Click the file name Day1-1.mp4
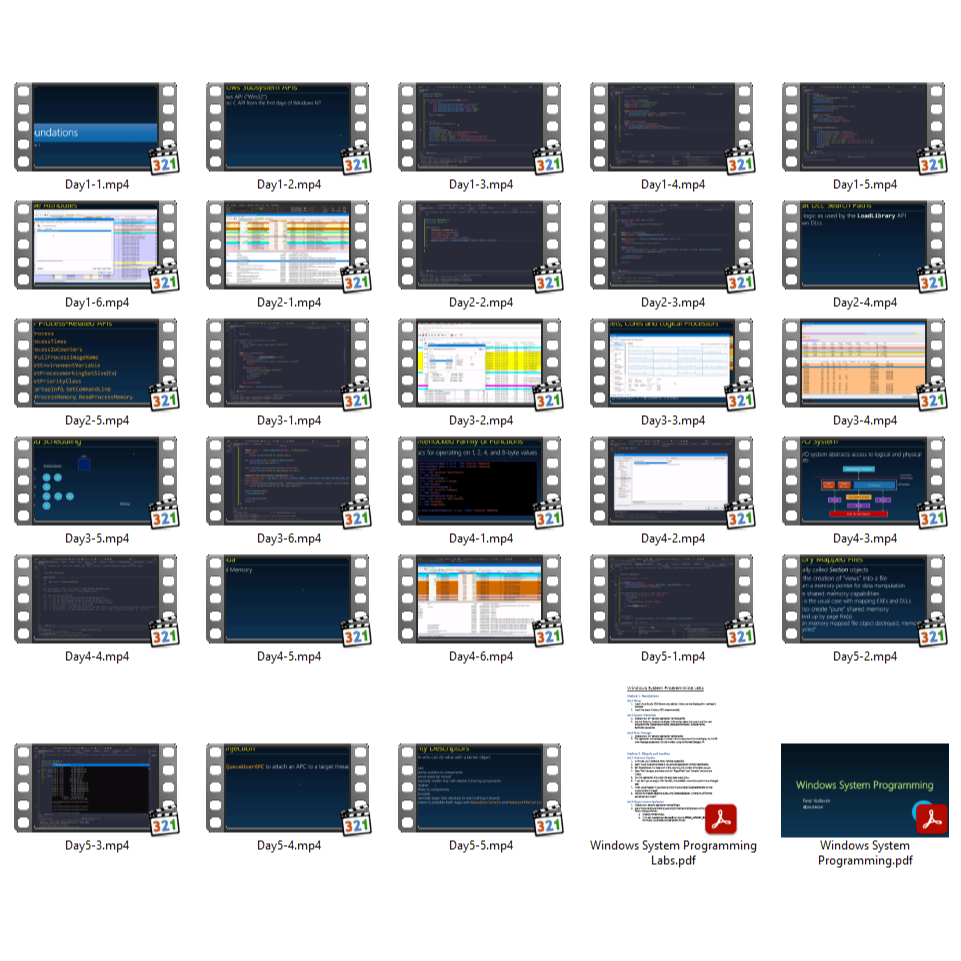The width and height of the screenshot is (961, 961). pyautogui.click(x=97, y=184)
